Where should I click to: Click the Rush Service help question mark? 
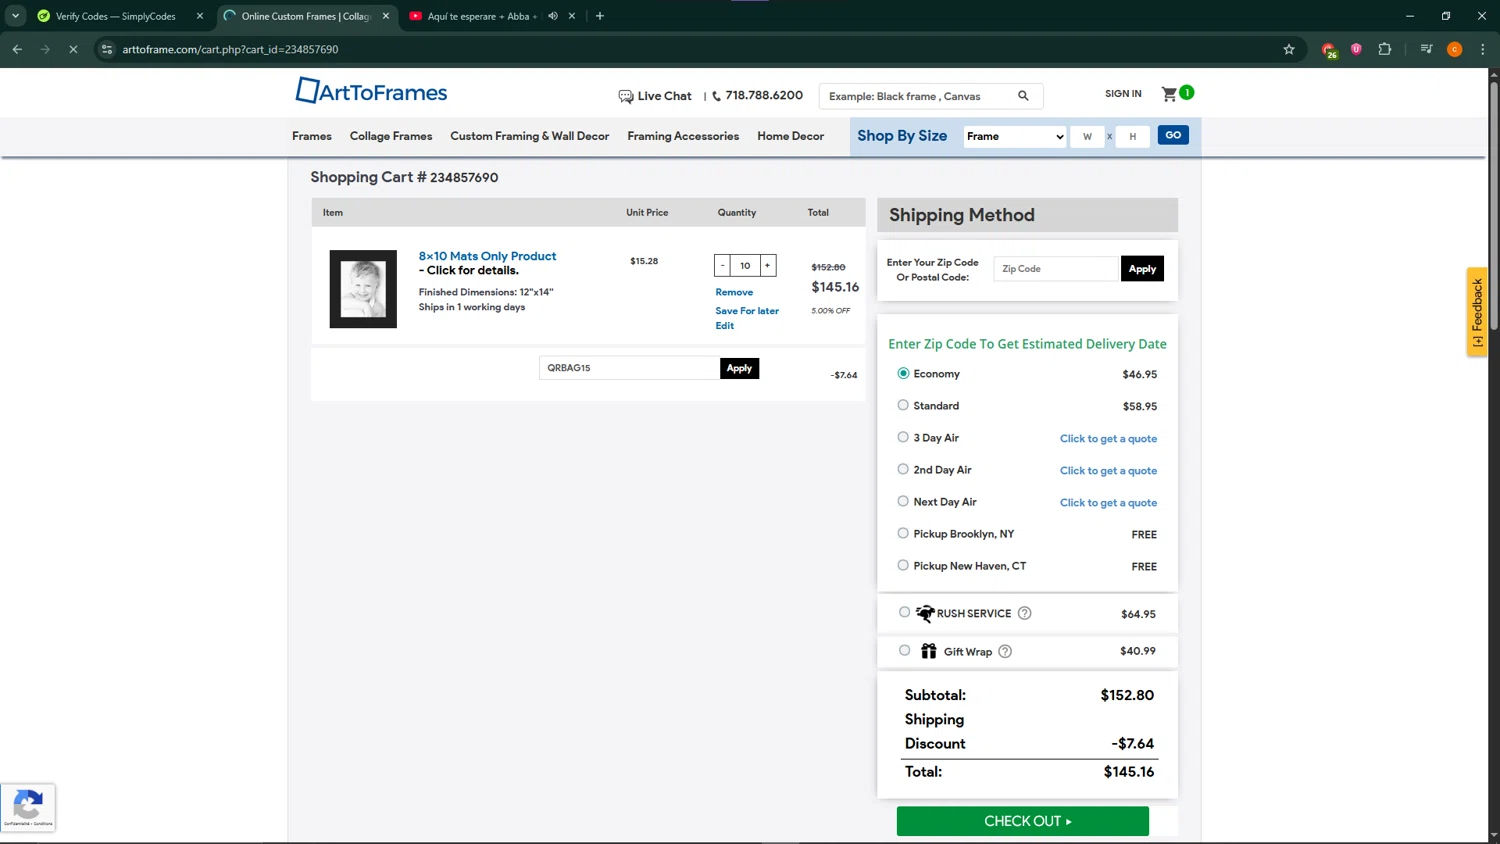click(x=1024, y=613)
